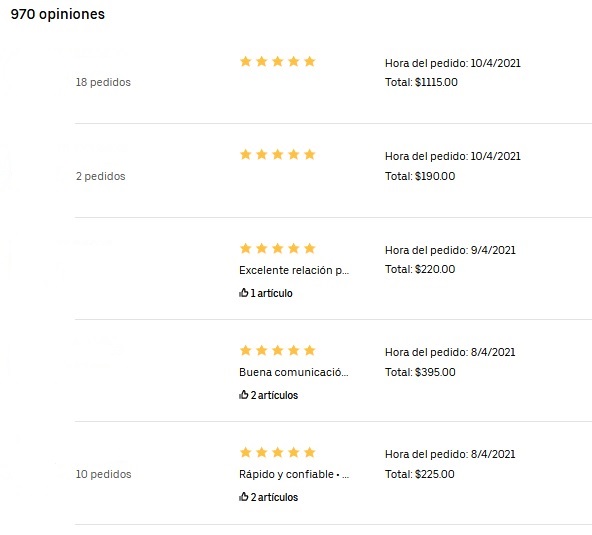Click thumbs-up icon on $395.00 review
Viewport: 592px width, 535px height.
244,395
